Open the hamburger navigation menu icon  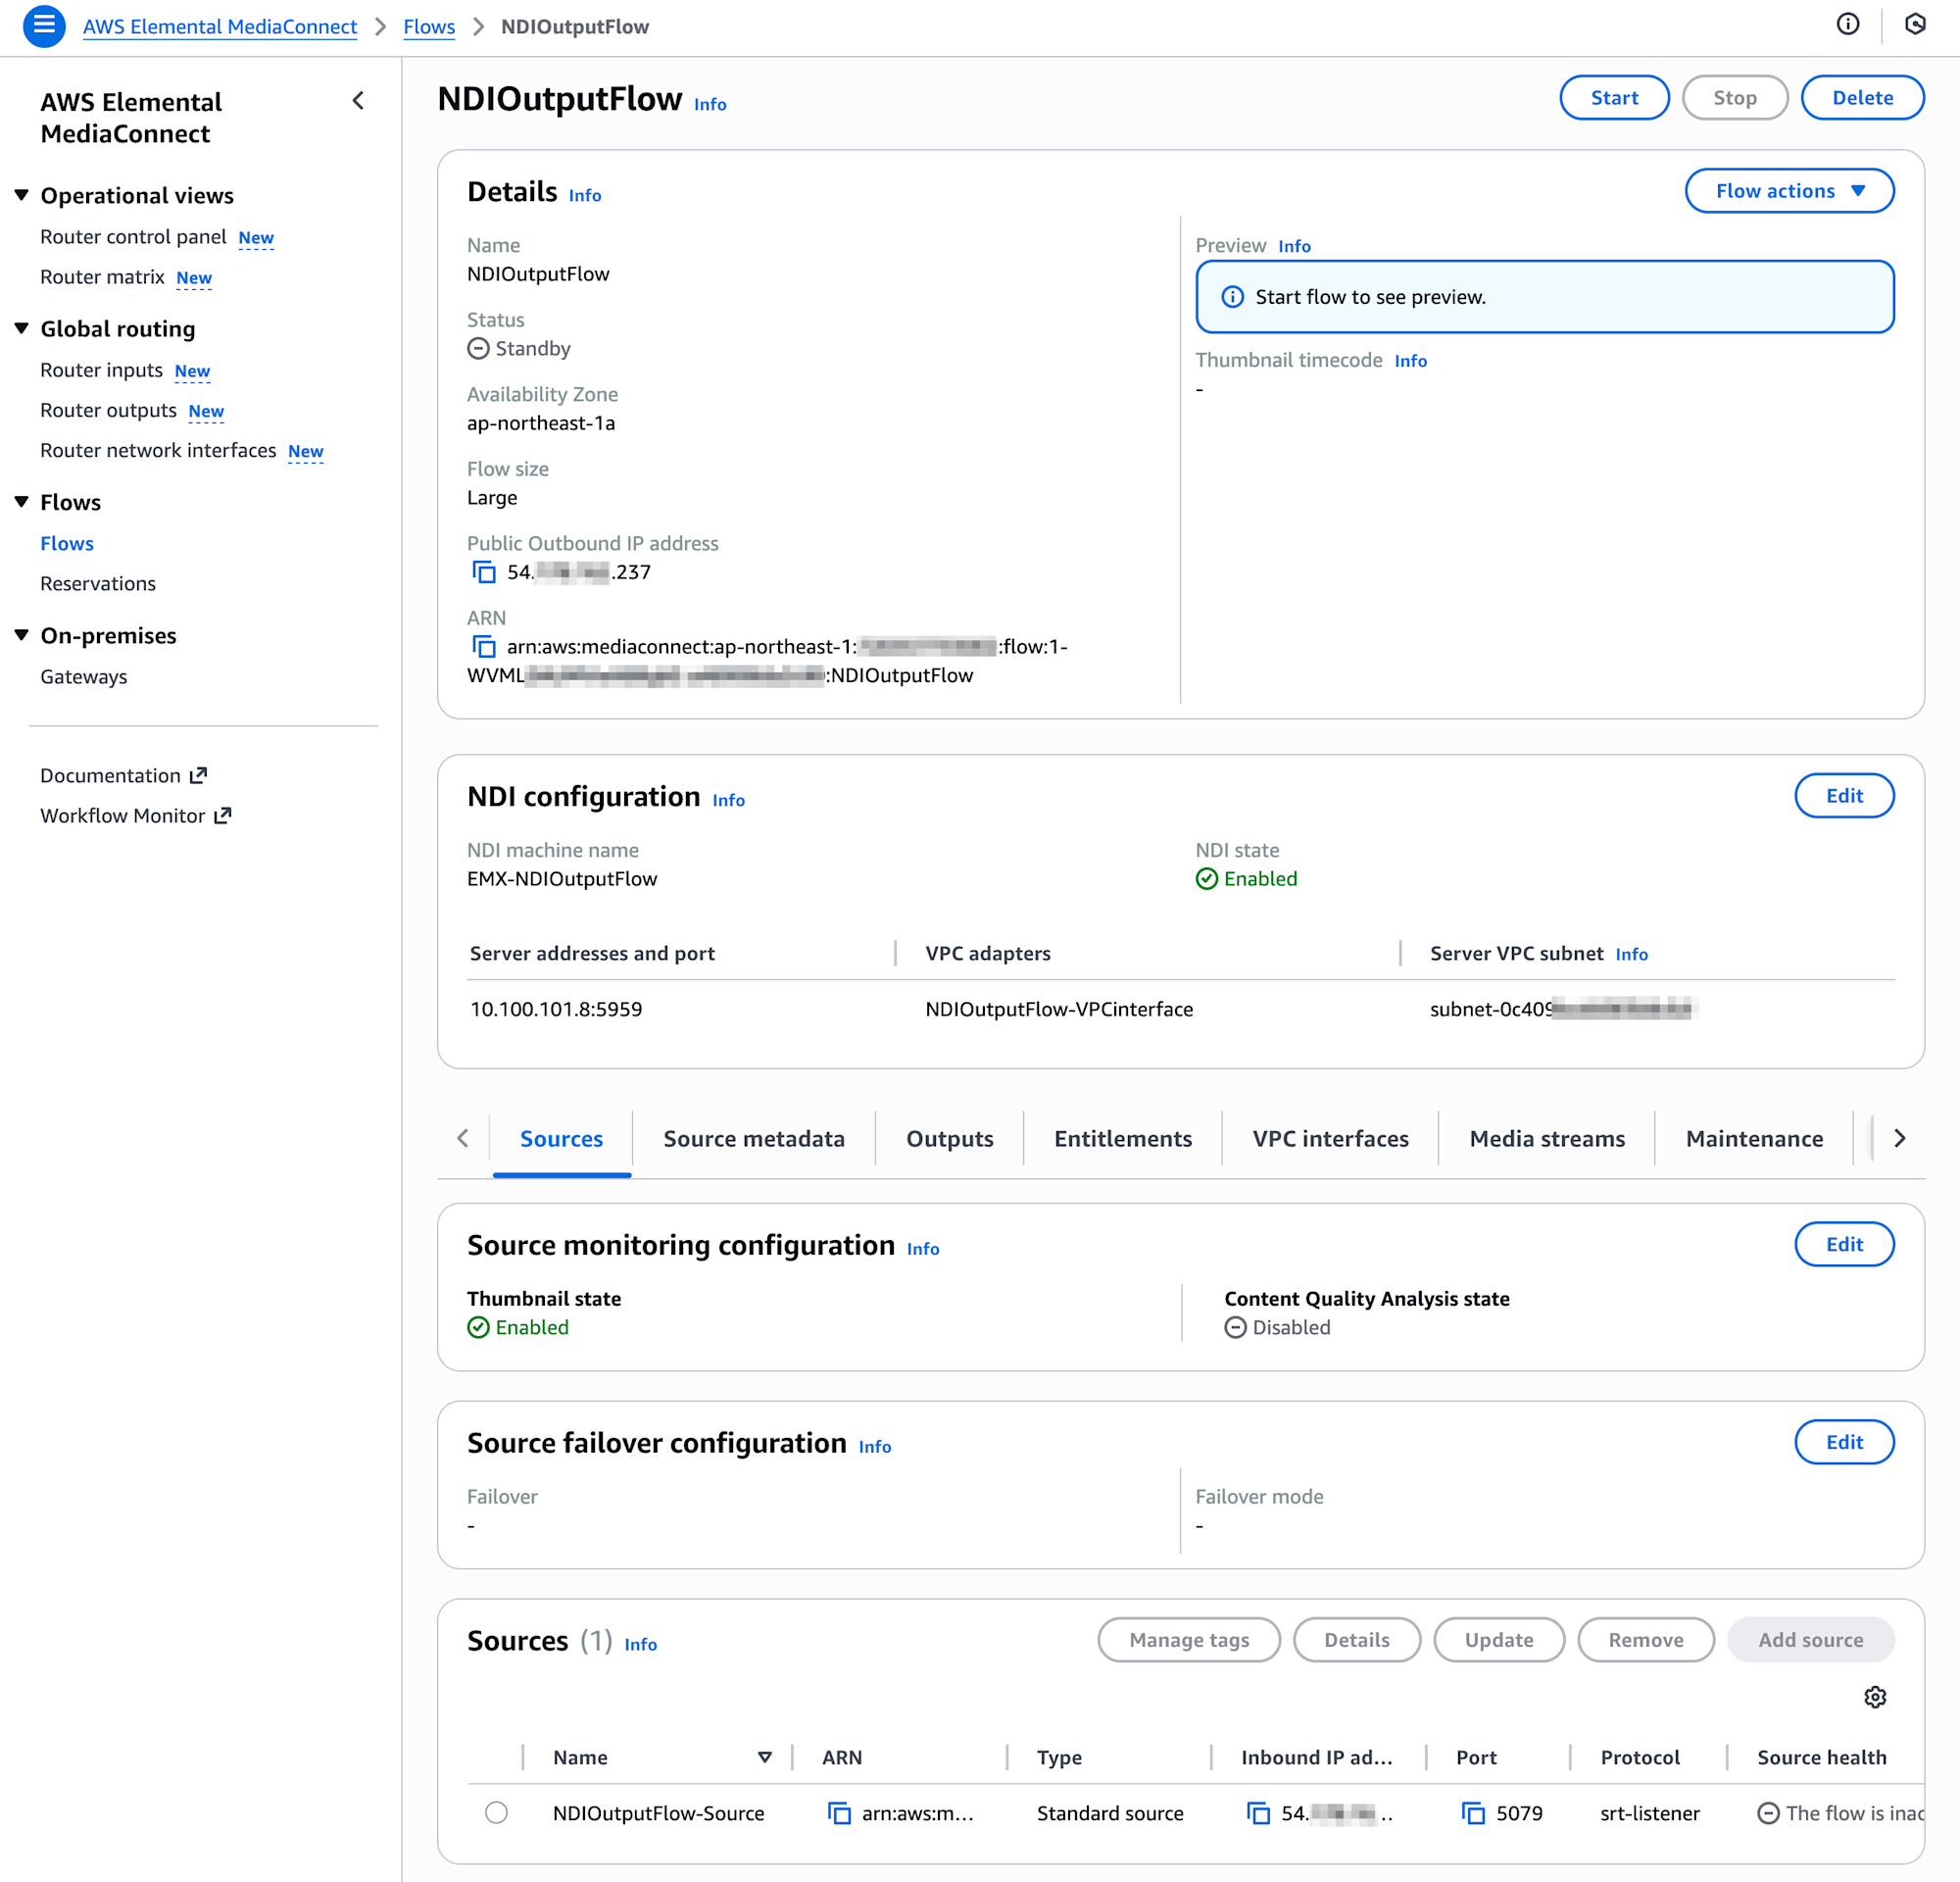(44, 26)
